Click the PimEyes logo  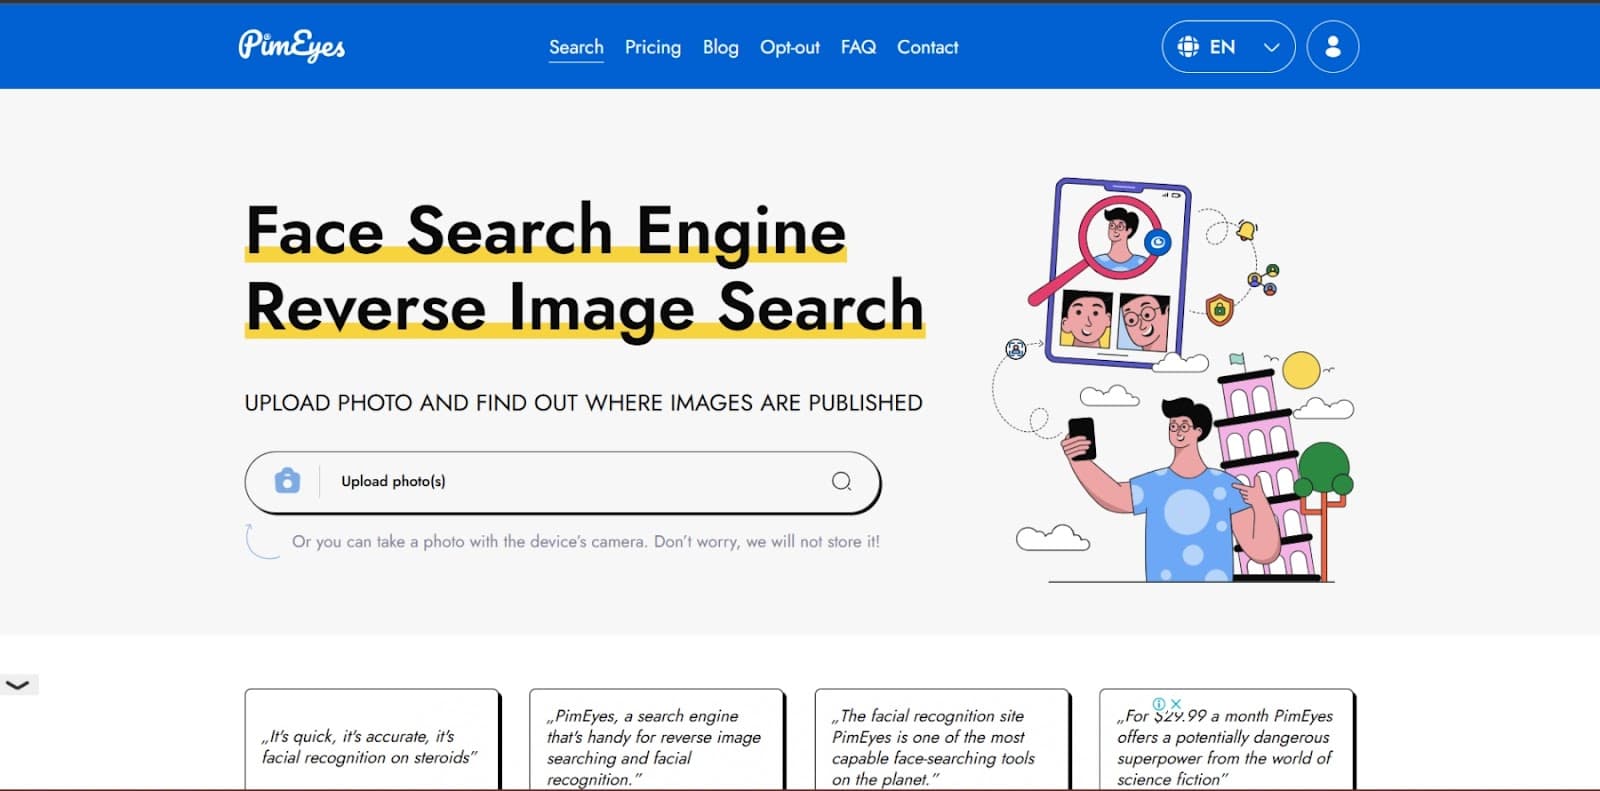(x=291, y=46)
